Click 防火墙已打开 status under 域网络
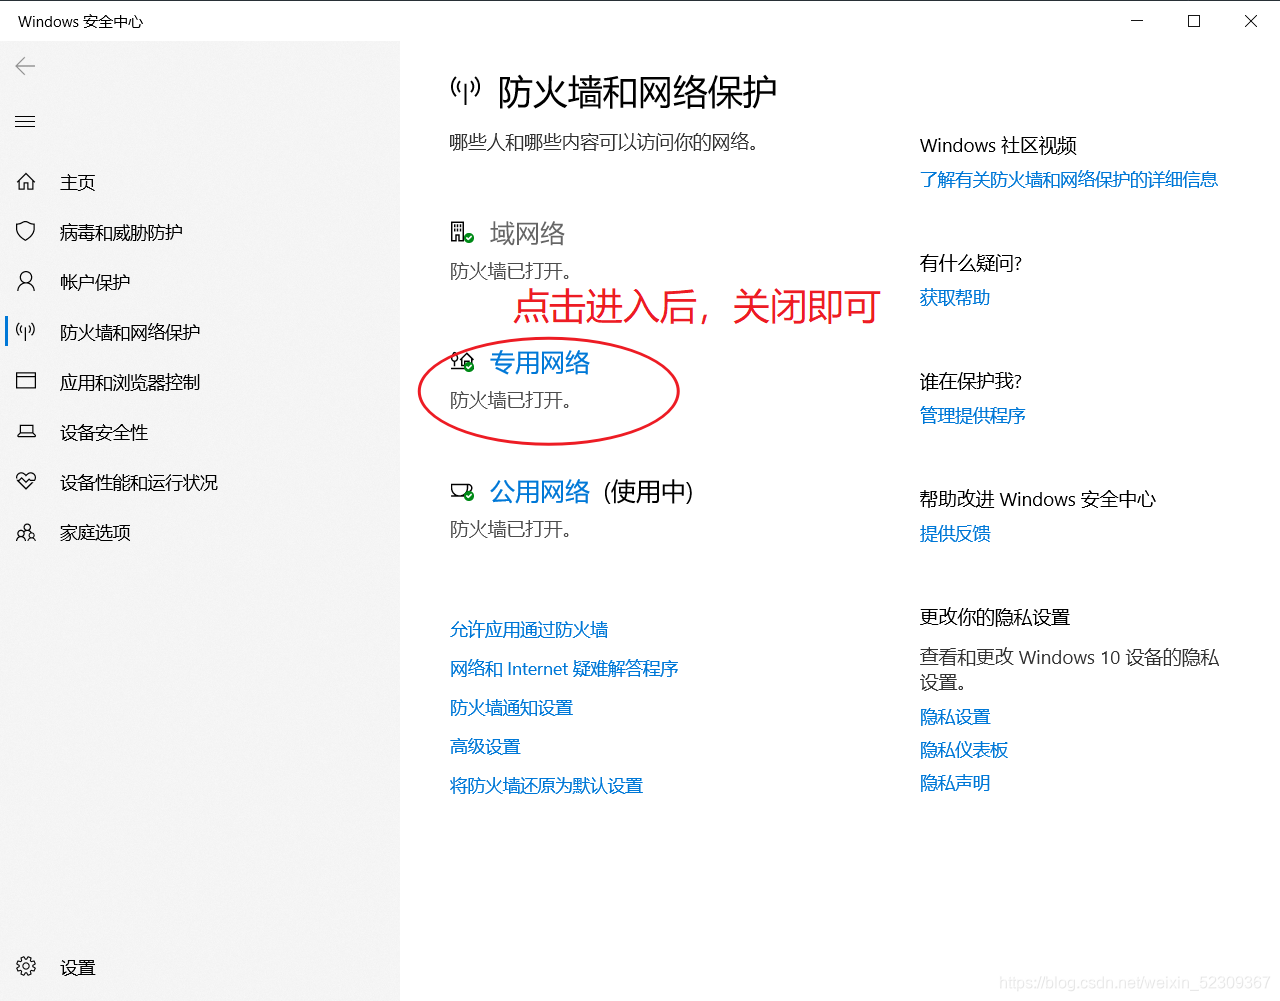This screenshot has width=1280, height=1001. point(511,271)
